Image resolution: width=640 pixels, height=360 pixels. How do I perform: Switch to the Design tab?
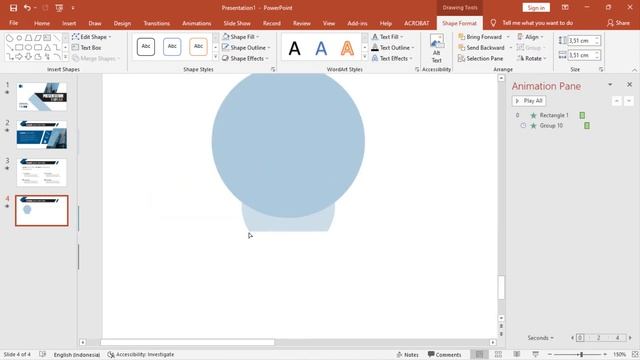(122, 23)
